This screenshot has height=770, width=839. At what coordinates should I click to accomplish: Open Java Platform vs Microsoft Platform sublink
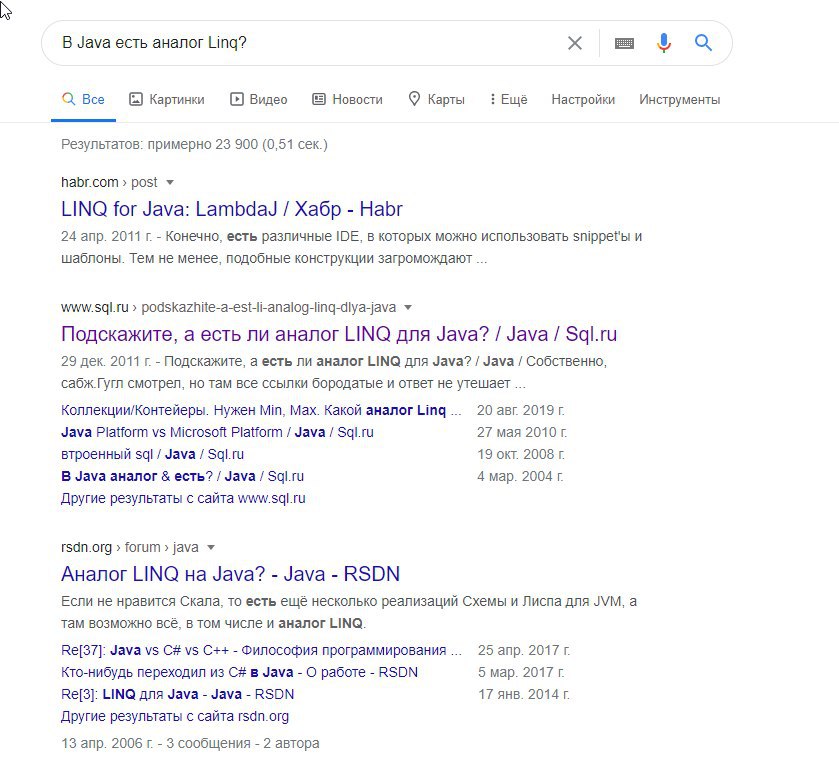(x=217, y=432)
